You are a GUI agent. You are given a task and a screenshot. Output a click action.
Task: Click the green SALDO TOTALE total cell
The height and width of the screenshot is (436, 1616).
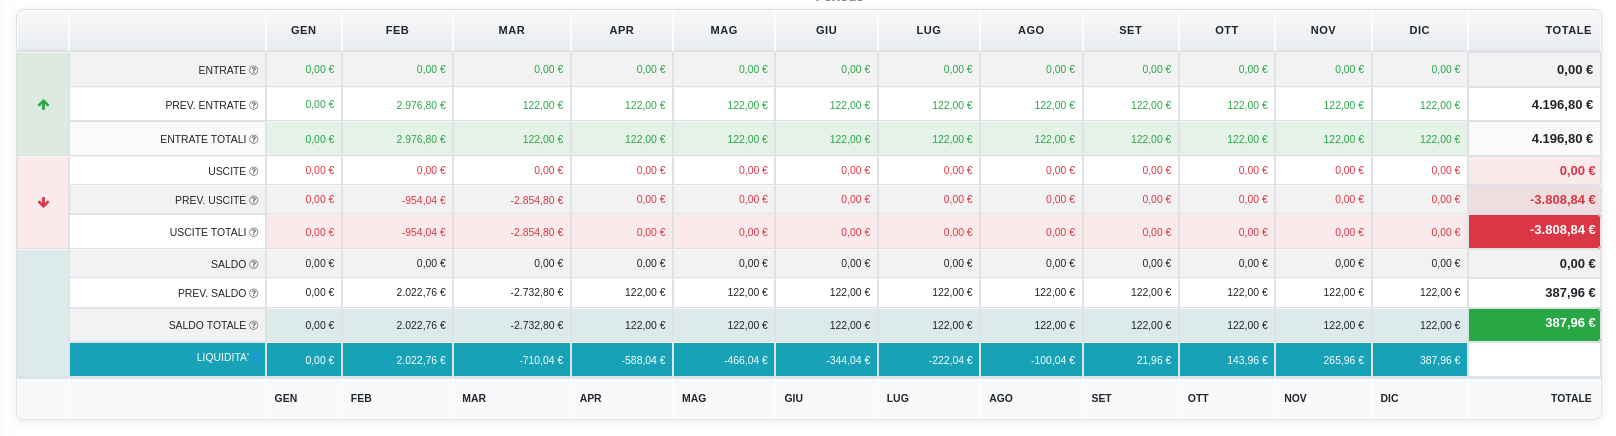coord(1534,324)
